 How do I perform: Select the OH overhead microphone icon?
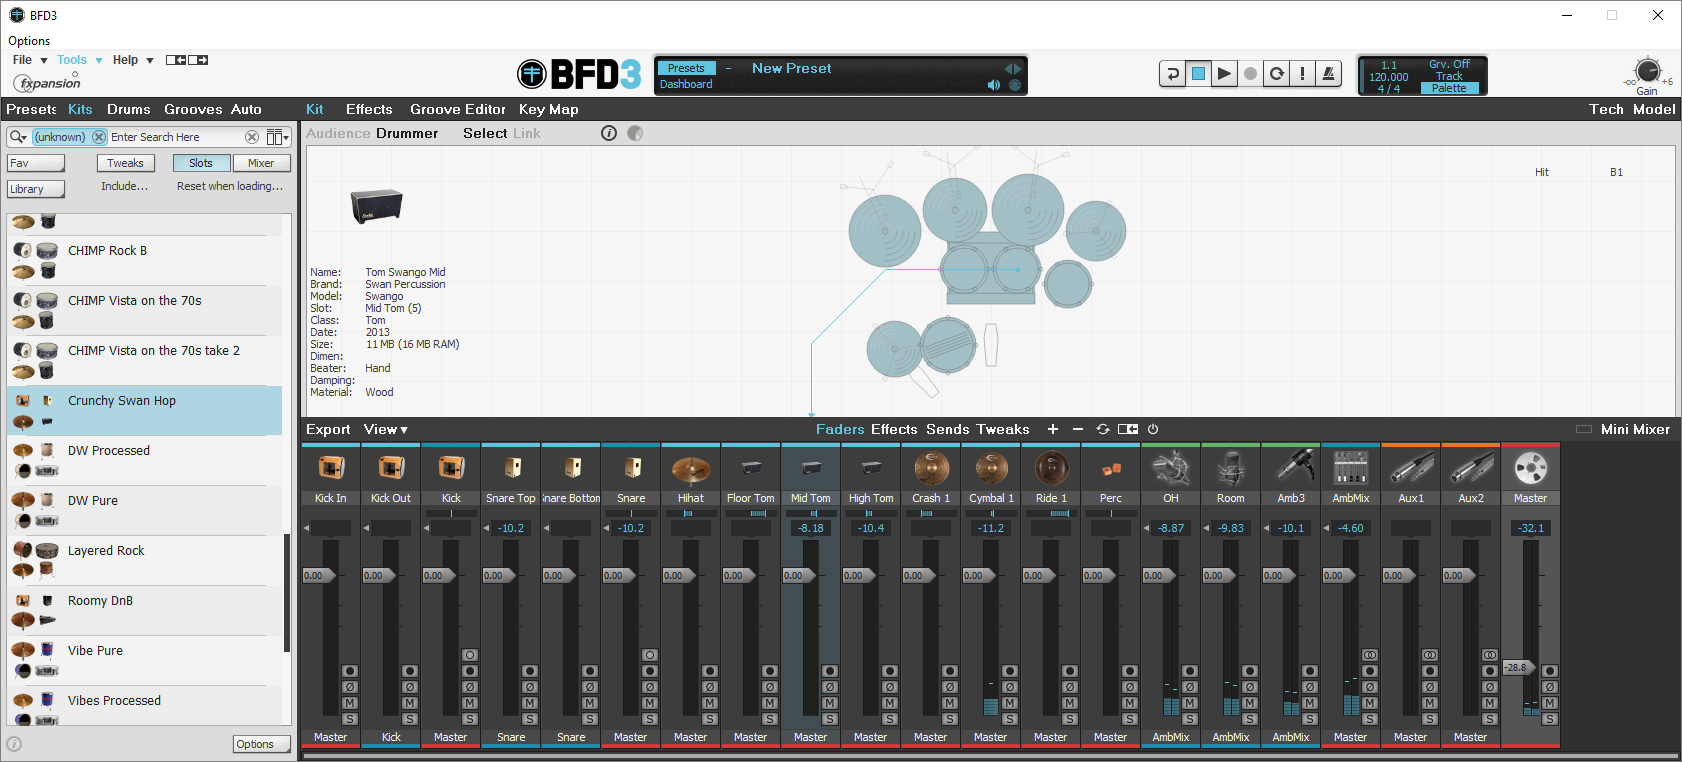[1171, 467]
